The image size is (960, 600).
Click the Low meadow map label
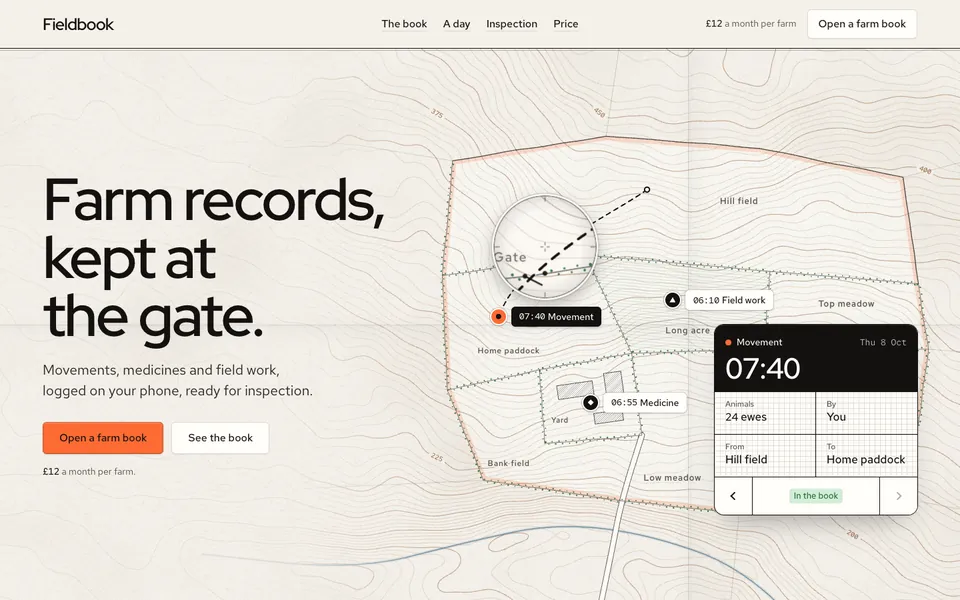pos(672,478)
